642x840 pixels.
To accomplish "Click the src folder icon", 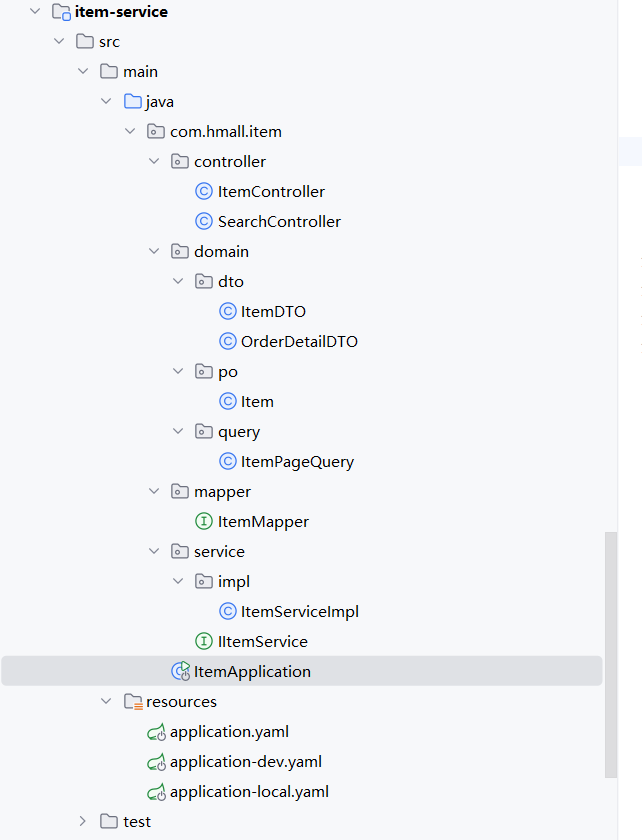I will (85, 41).
